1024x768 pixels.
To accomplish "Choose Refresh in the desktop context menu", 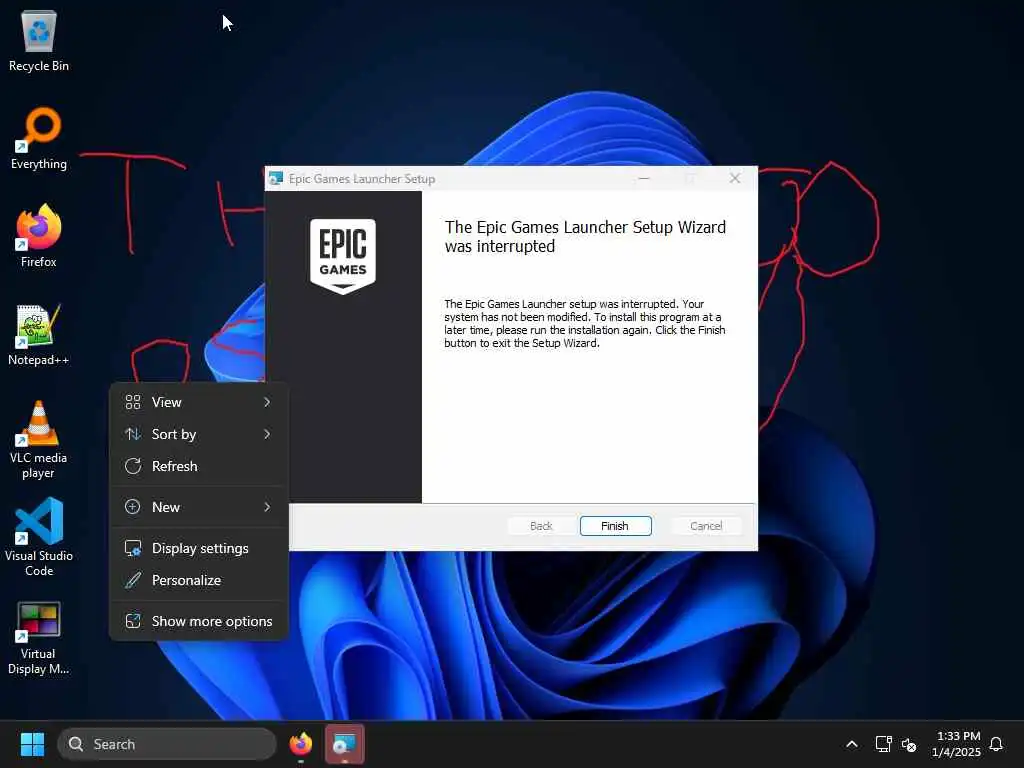I will tap(199, 466).
